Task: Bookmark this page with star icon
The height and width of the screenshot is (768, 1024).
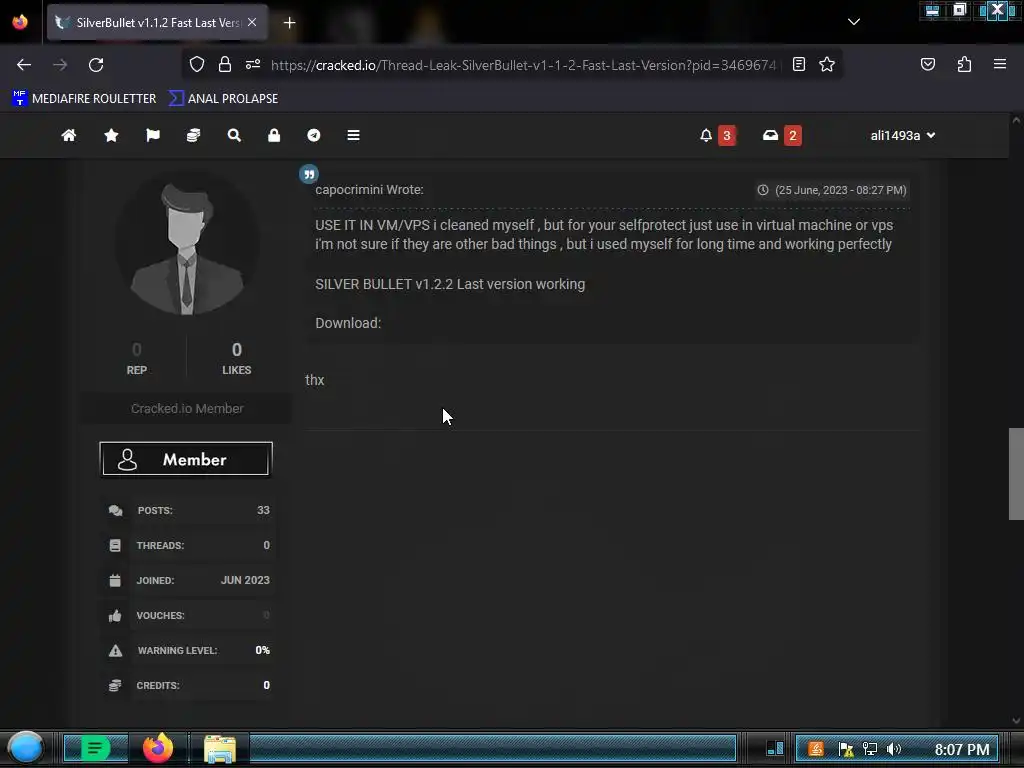Action: point(827,64)
